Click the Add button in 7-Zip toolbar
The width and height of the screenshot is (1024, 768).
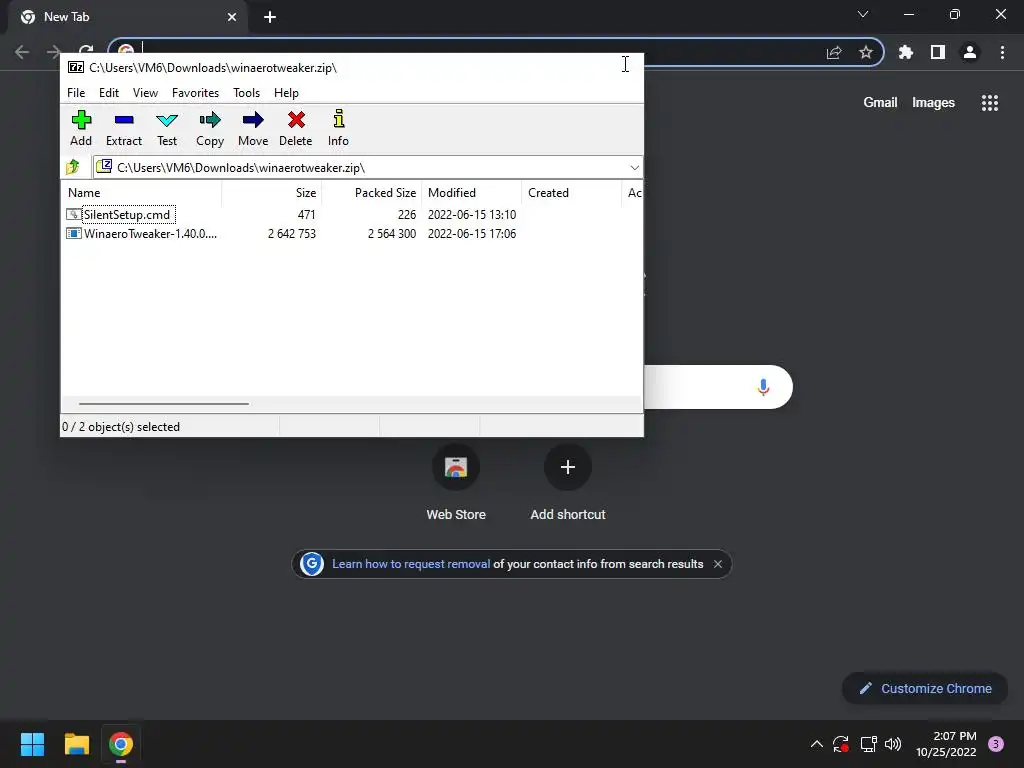[81, 129]
